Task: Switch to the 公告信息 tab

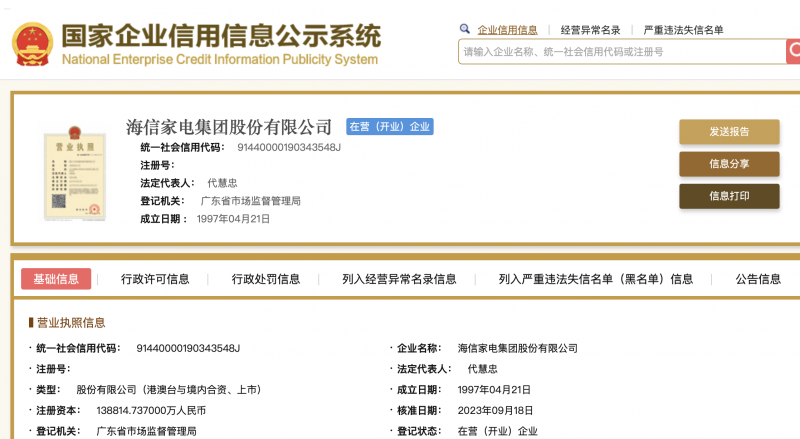Action: coord(758,279)
